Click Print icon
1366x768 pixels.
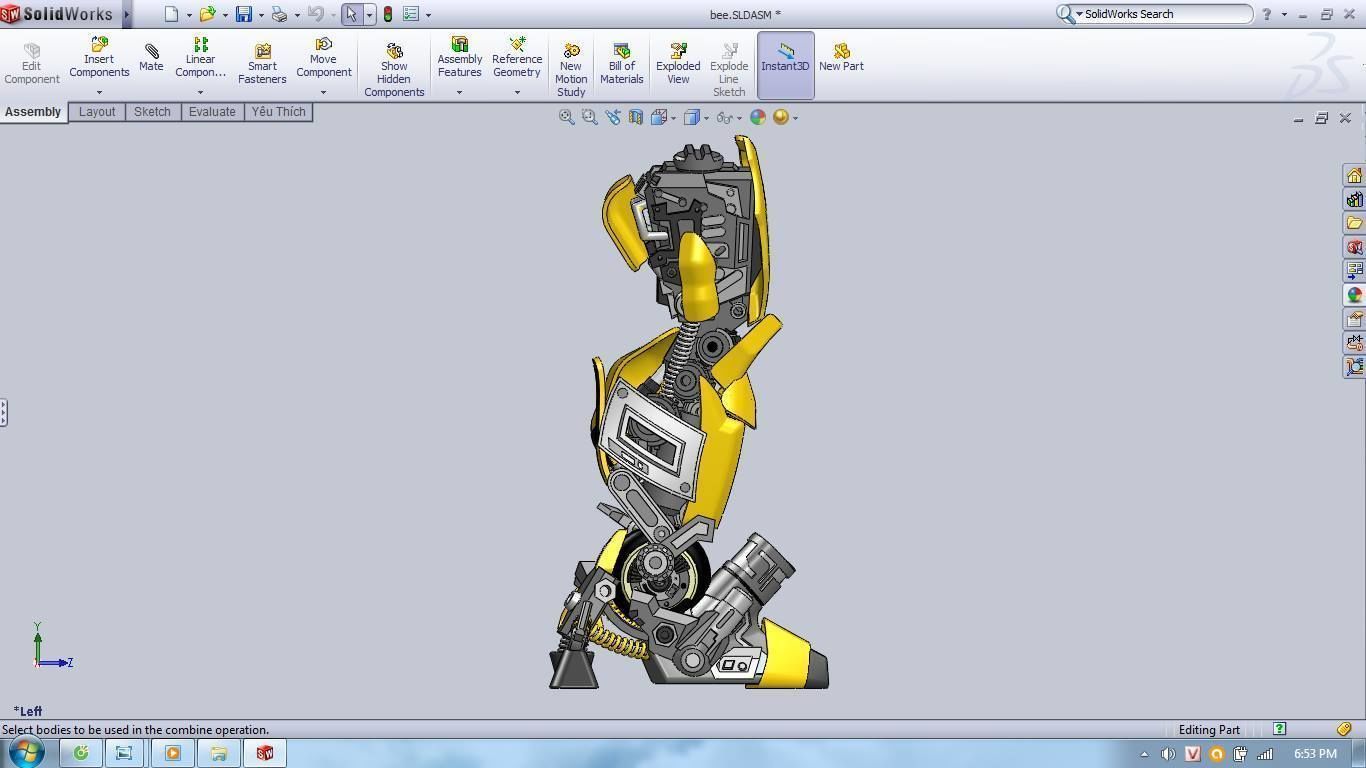pos(279,14)
